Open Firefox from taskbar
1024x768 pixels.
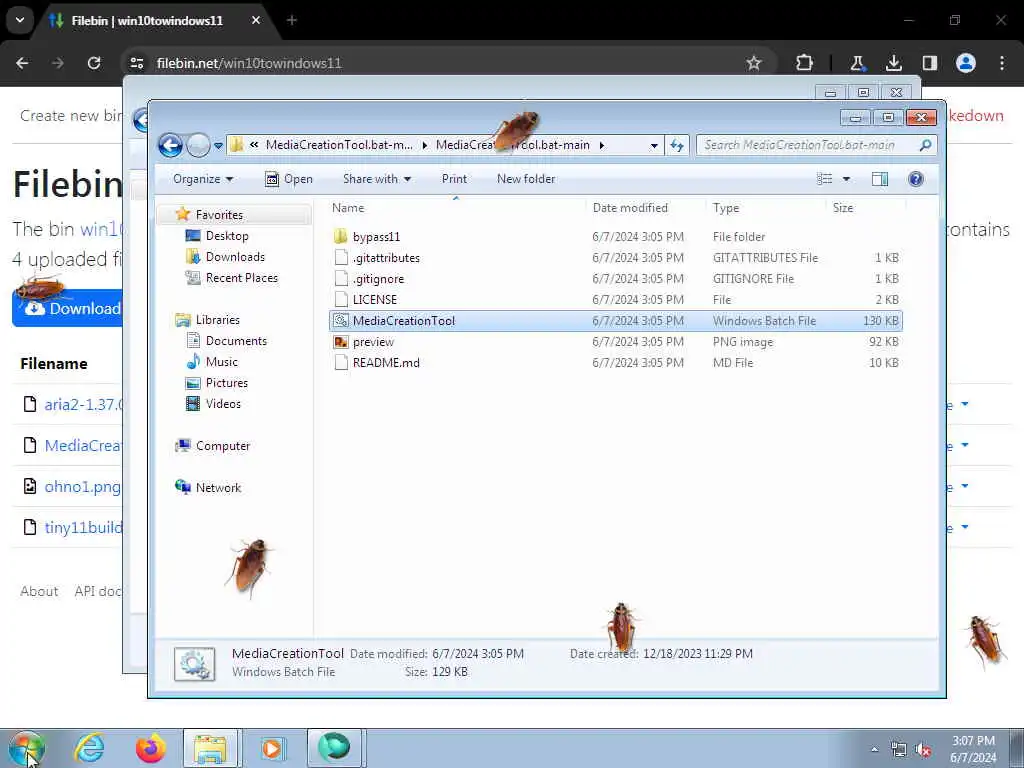[x=151, y=748]
